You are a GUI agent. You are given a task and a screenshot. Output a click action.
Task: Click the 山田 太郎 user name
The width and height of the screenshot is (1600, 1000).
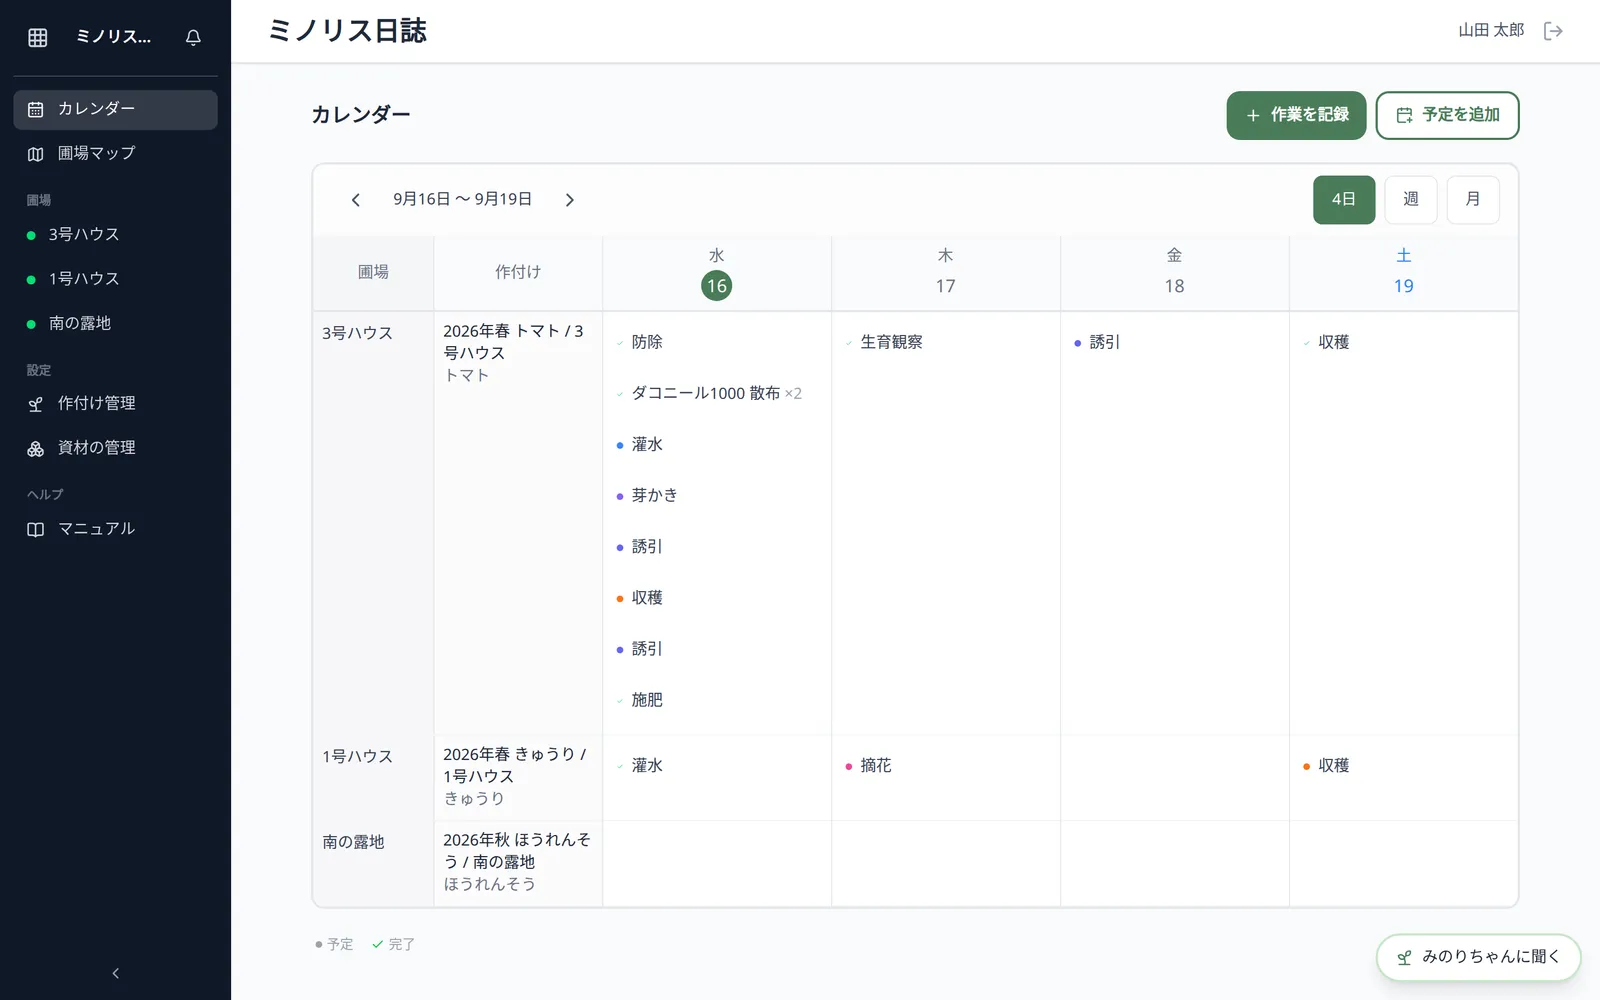coord(1491,31)
